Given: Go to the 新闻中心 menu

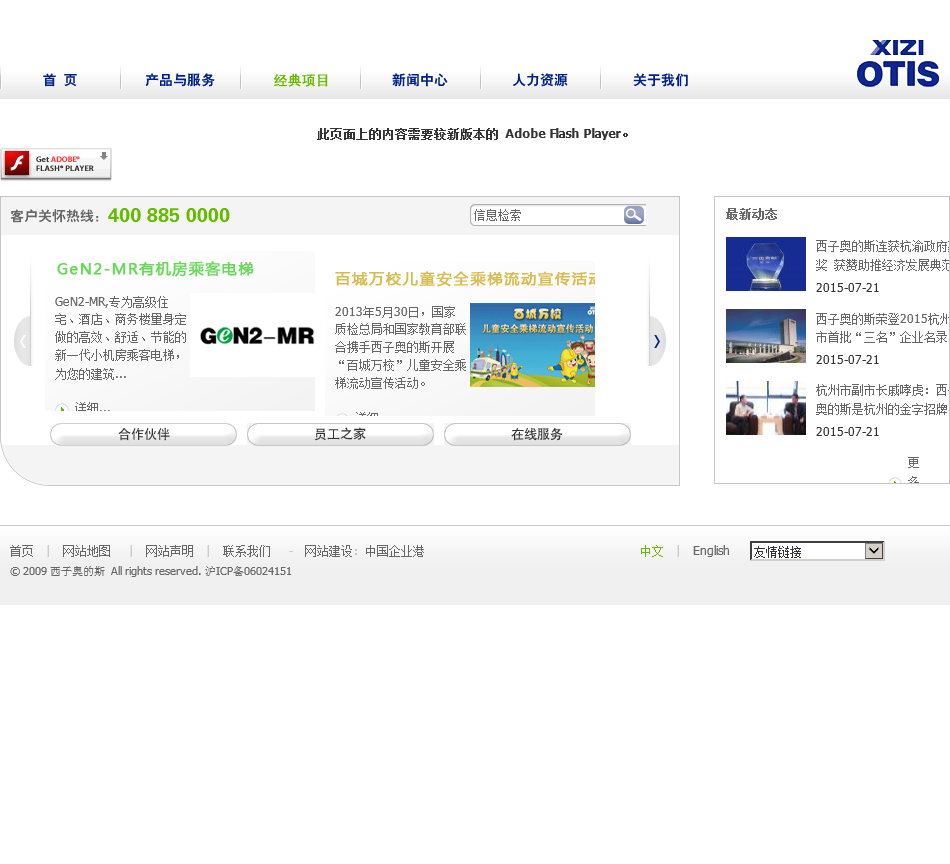Looking at the screenshot, I should 419,80.
